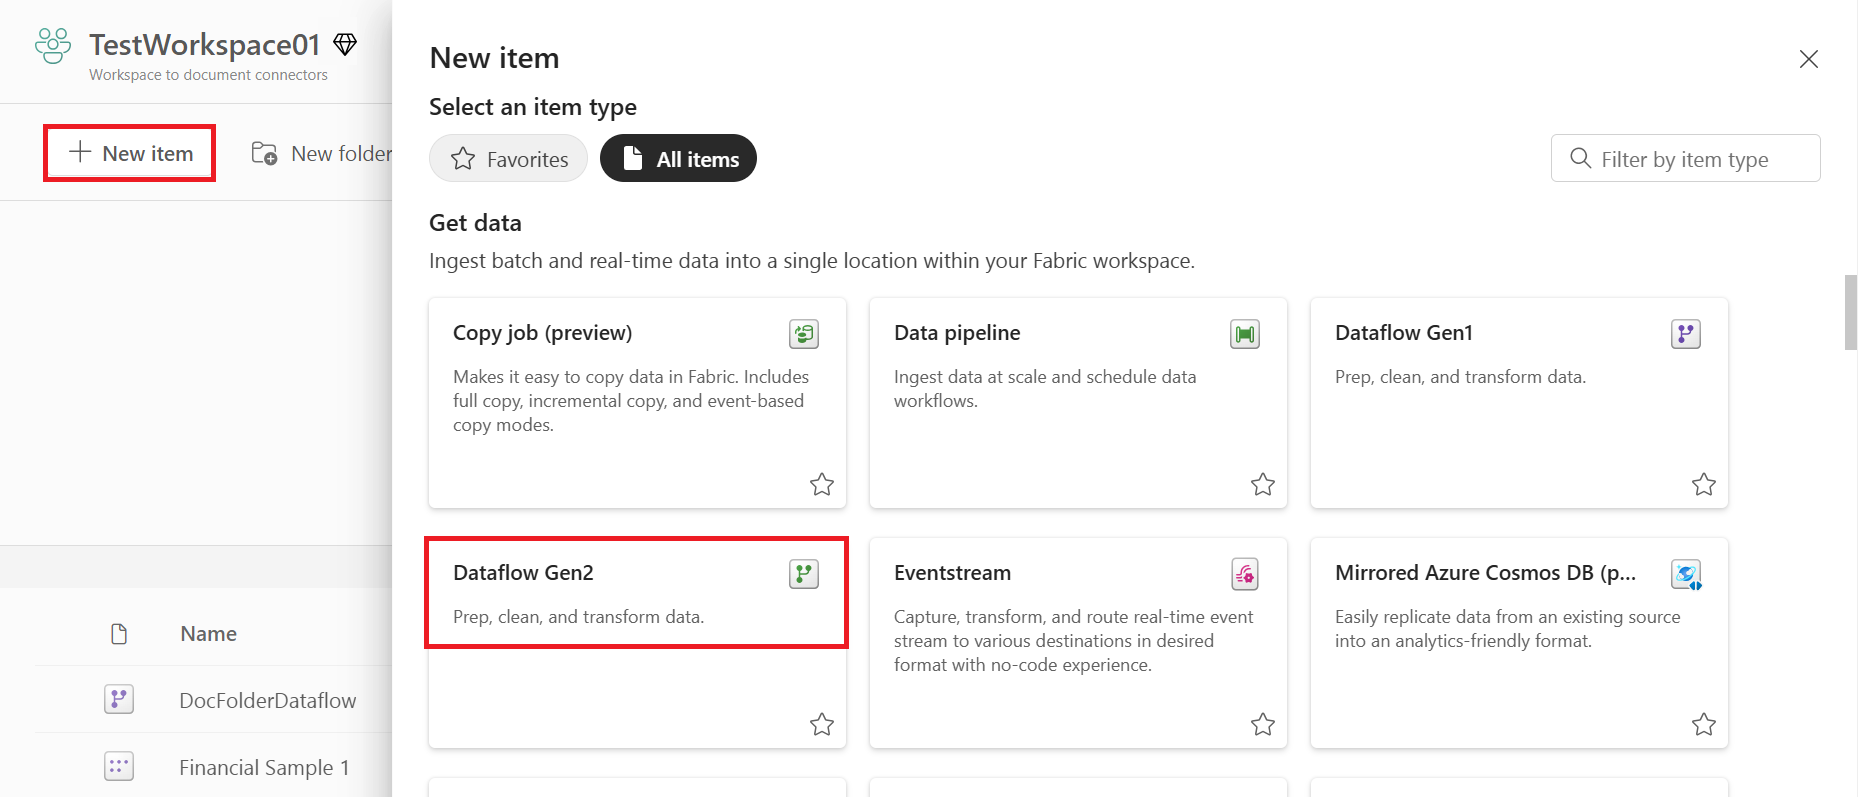The image size is (1858, 797).
Task: Mark Eventstream as favorite with star
Action: 1263,725
